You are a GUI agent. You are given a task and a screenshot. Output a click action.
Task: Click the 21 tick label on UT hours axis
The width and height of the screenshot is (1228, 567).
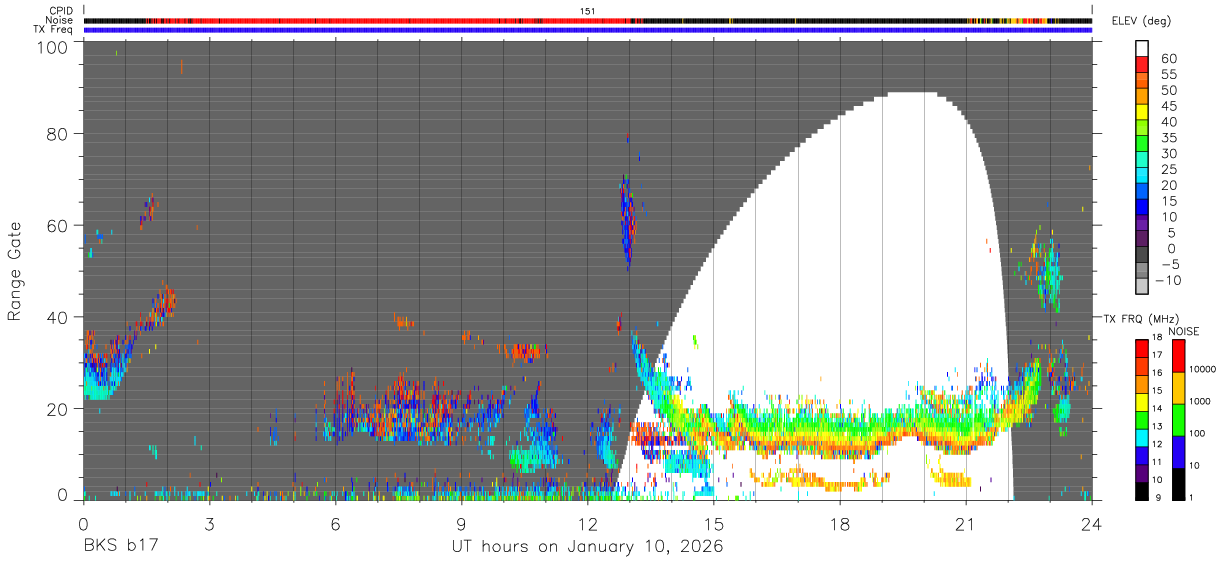point(965,523)
